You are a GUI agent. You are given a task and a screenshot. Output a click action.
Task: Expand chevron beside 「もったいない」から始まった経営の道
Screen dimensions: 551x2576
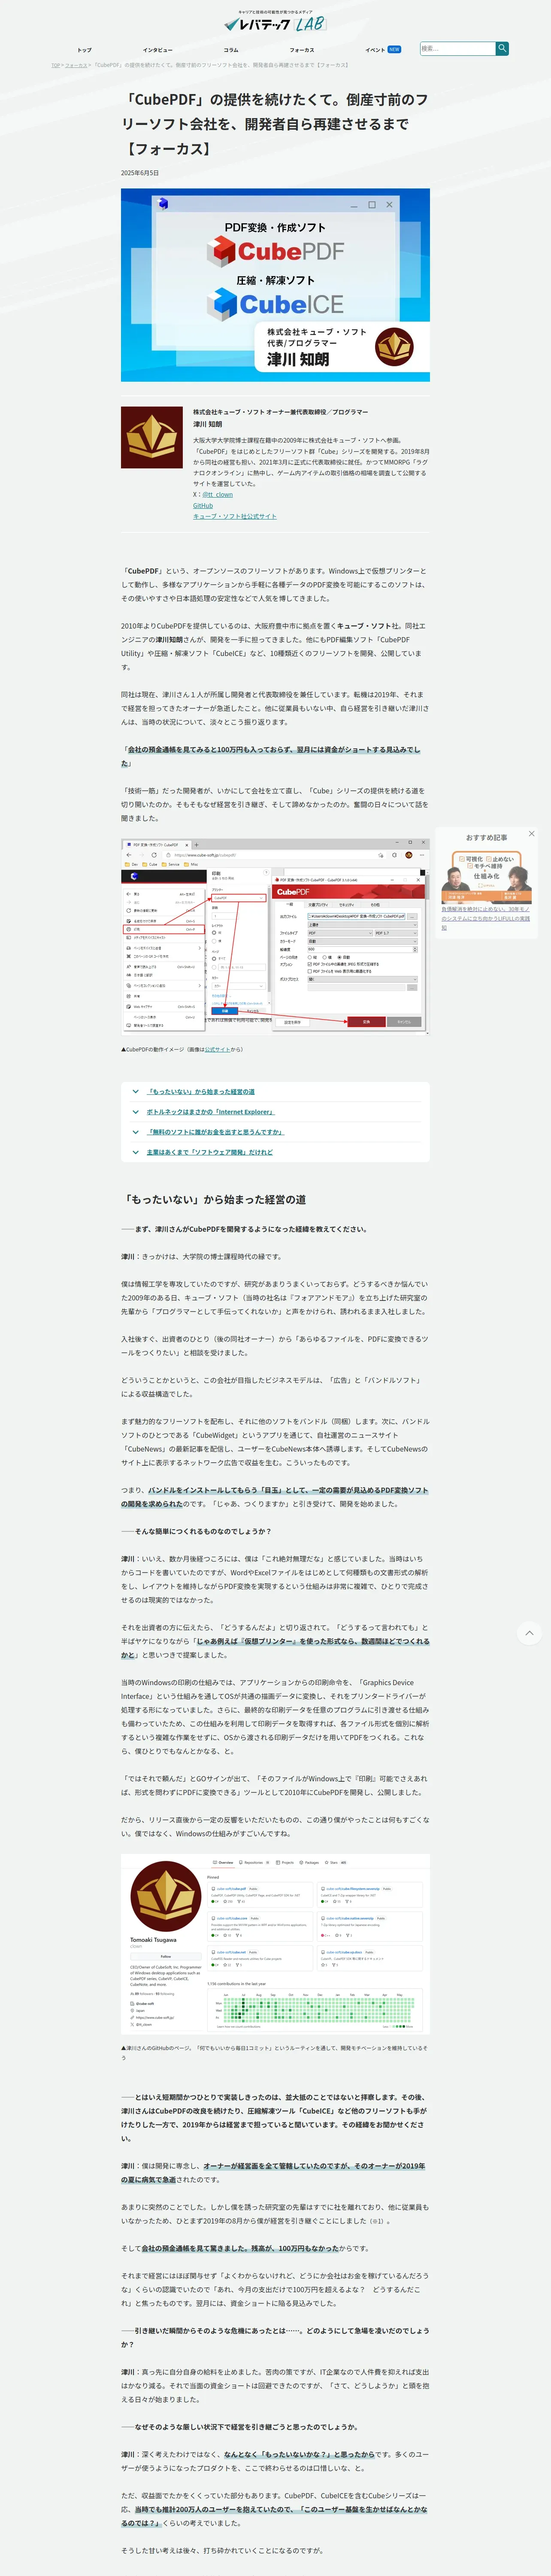pos(136,1091)
